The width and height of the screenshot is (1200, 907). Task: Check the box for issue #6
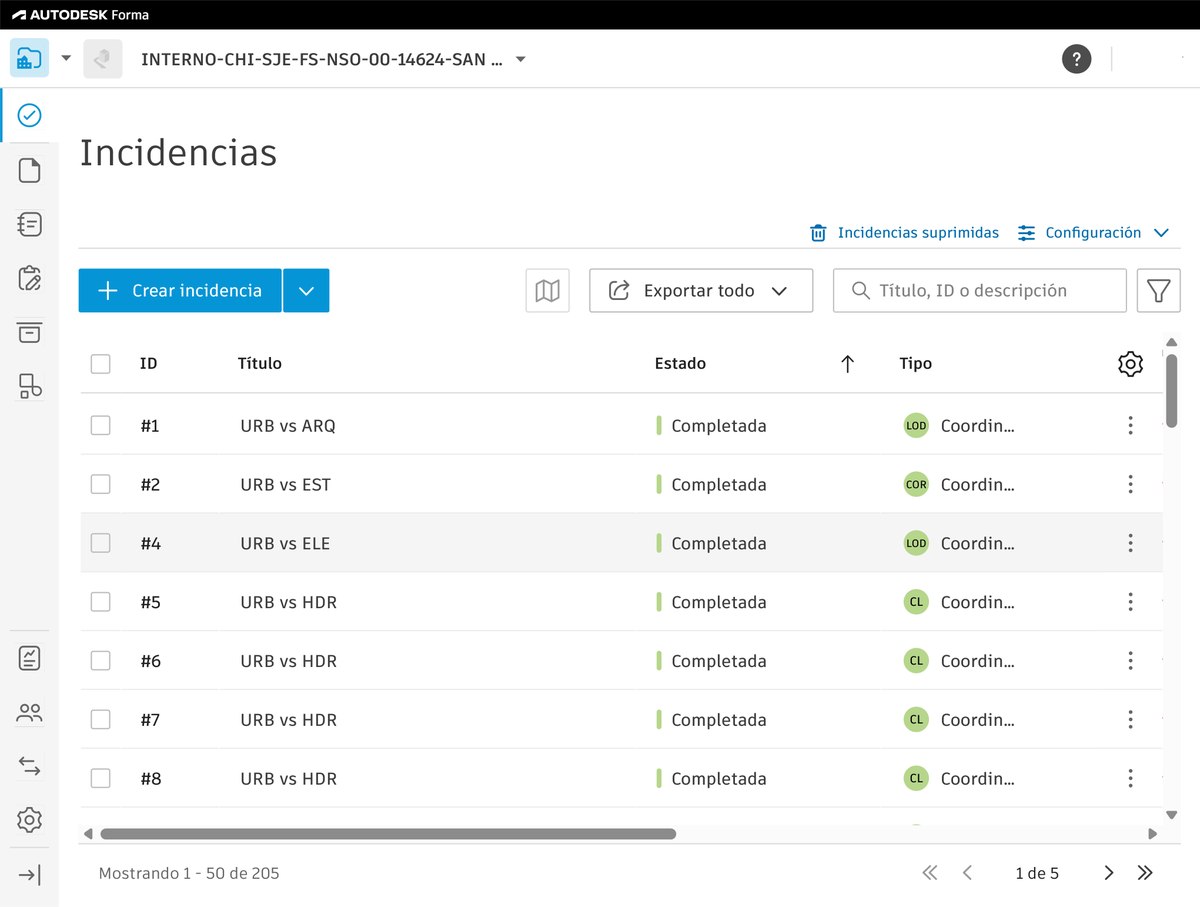pos(100,661)
